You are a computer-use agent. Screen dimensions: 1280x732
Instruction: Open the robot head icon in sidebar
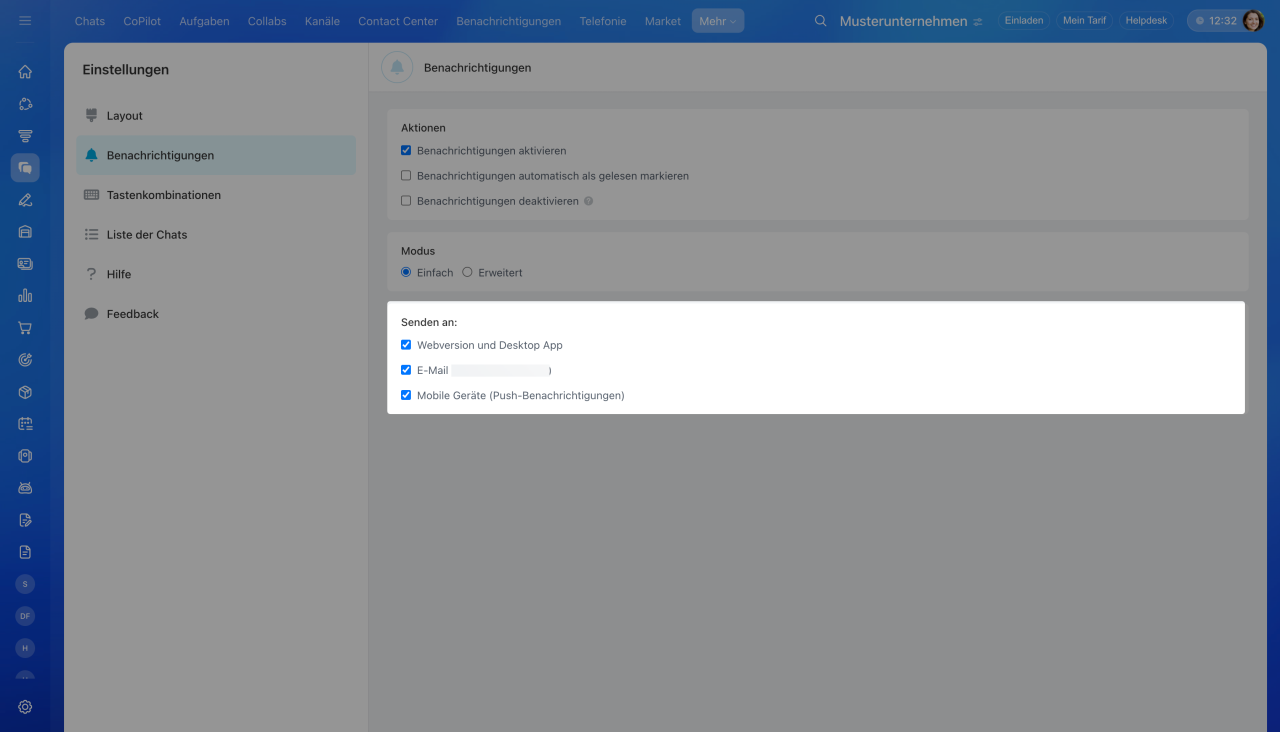coord(25,488)
